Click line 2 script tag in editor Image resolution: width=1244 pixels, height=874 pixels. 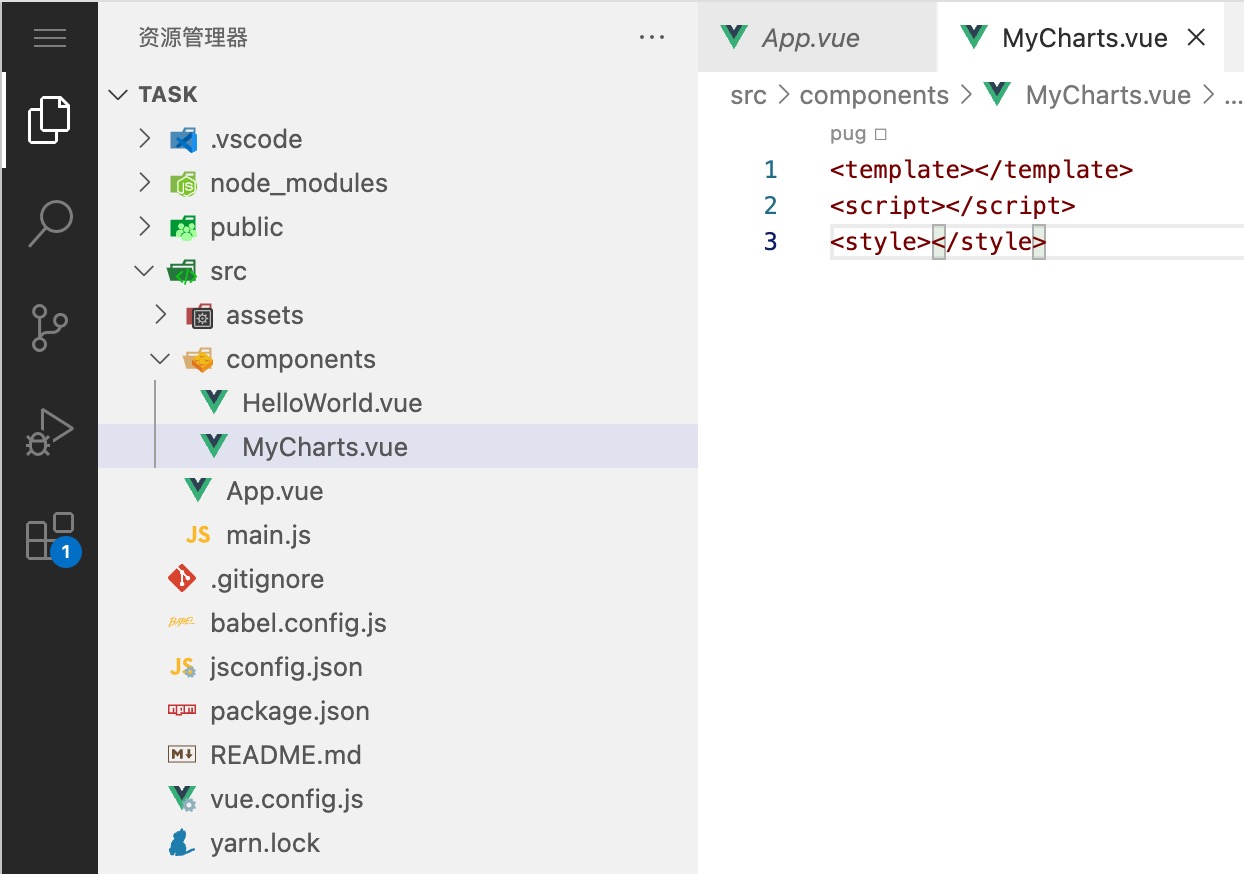click(951, 206)
